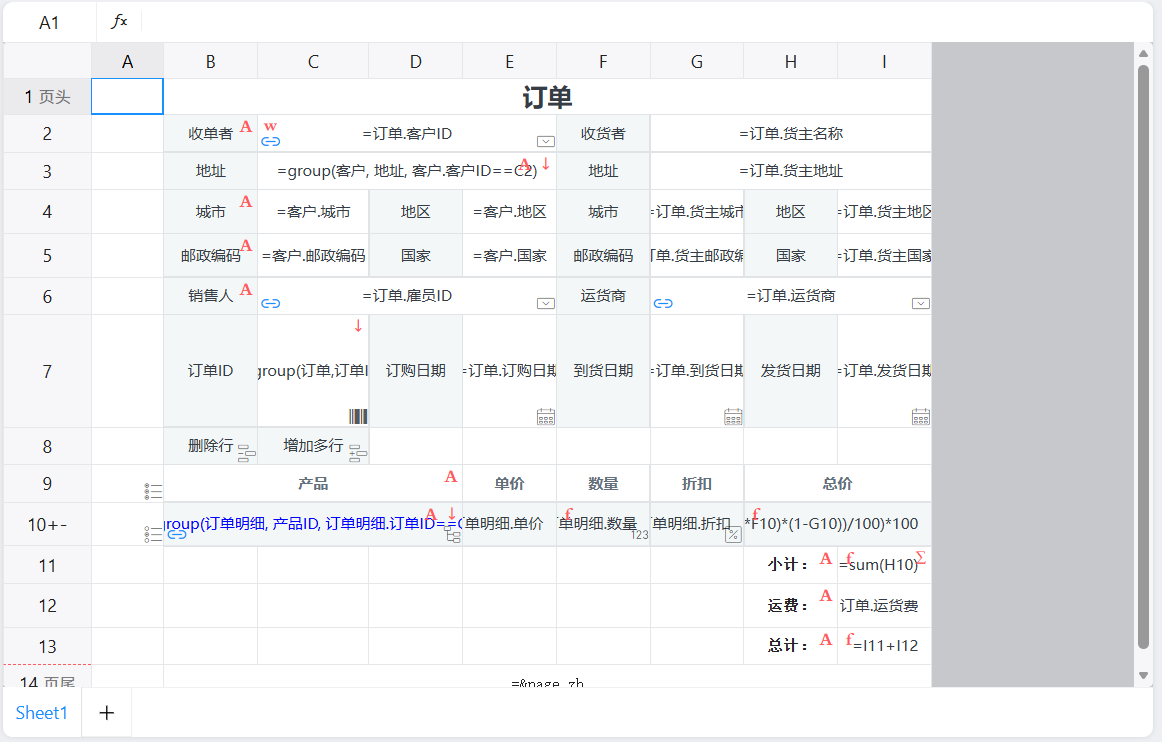This screenshot has height=742, width=1162.
Task: Click the red A marker on 产品 header cell
Action: tap(451, 477)
